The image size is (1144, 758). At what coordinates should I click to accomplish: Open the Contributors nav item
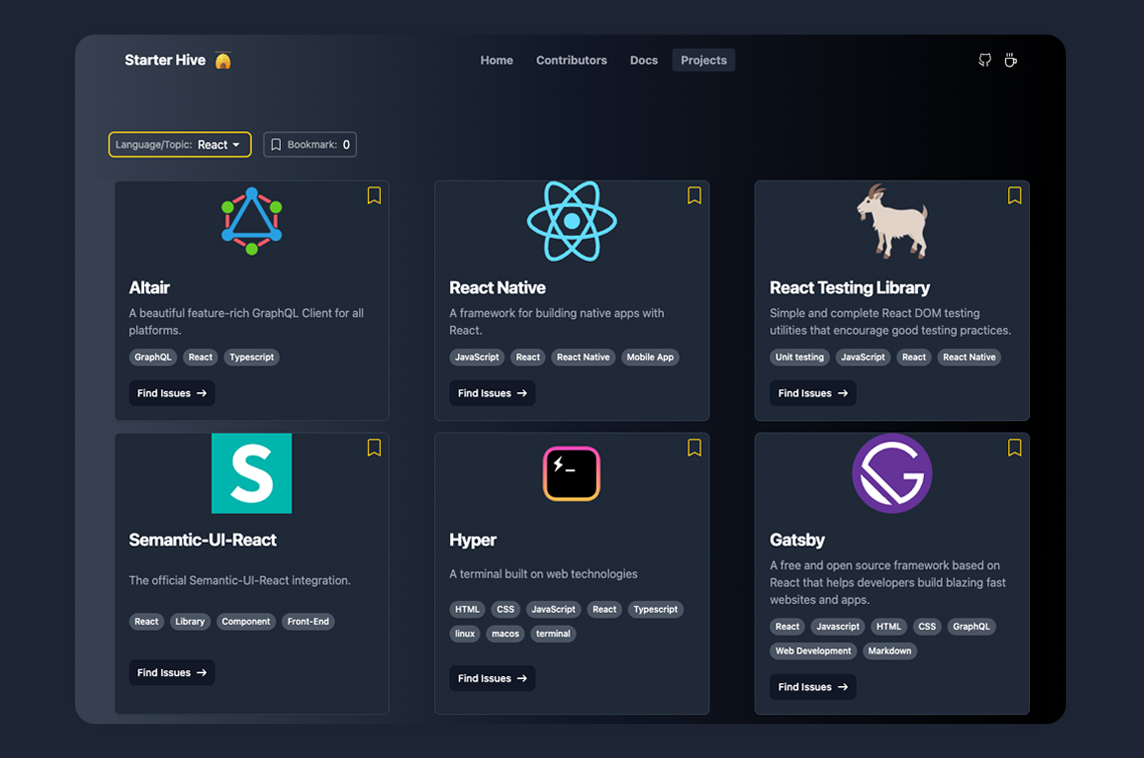571,60
